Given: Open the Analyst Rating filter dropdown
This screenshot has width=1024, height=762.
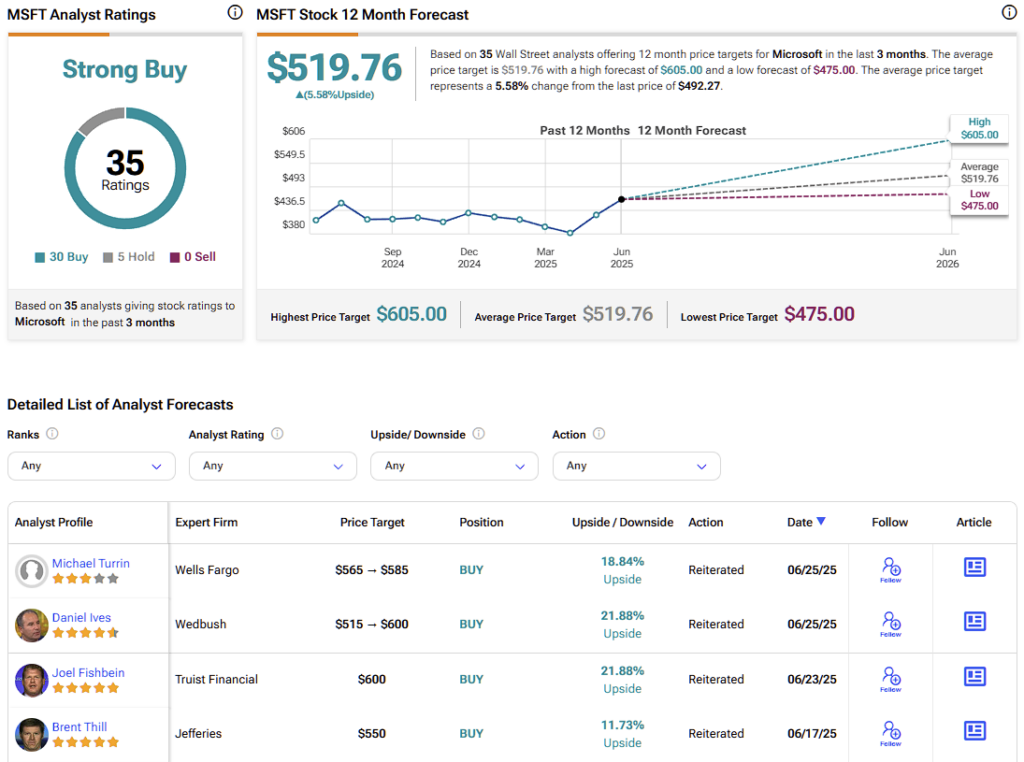Looking at the screenshot, I should [x=273, y=466].
